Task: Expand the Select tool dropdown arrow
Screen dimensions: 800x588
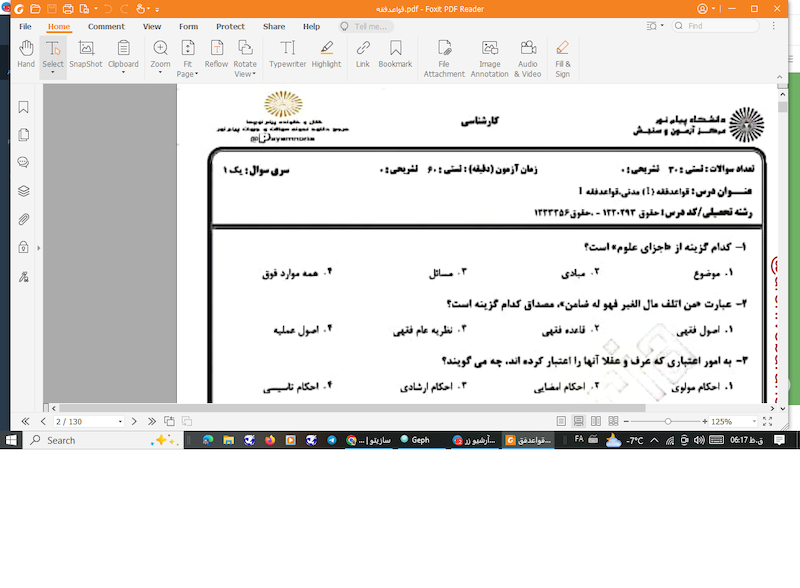Action: click(53, 72)
